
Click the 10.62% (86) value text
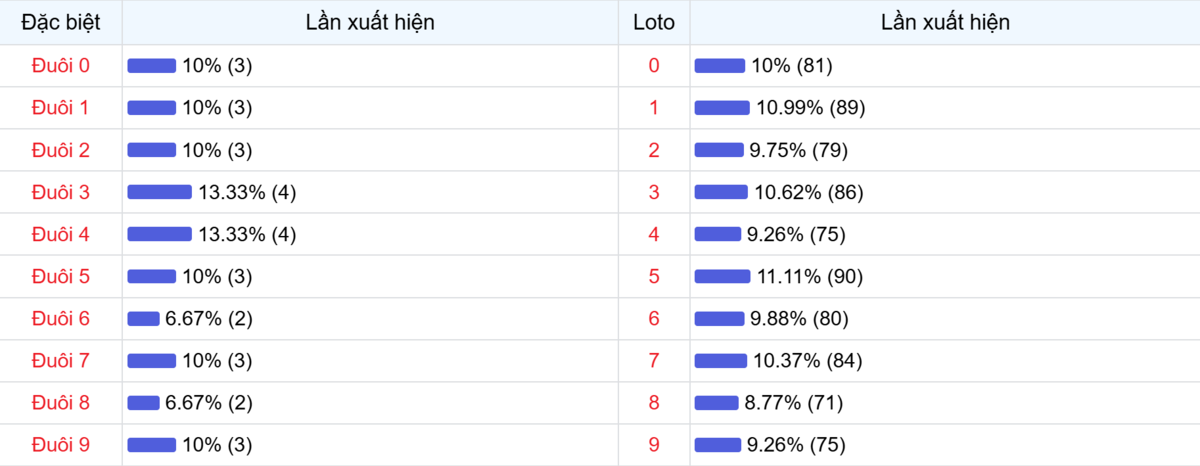pyautogui.click(x=808, y=192)
